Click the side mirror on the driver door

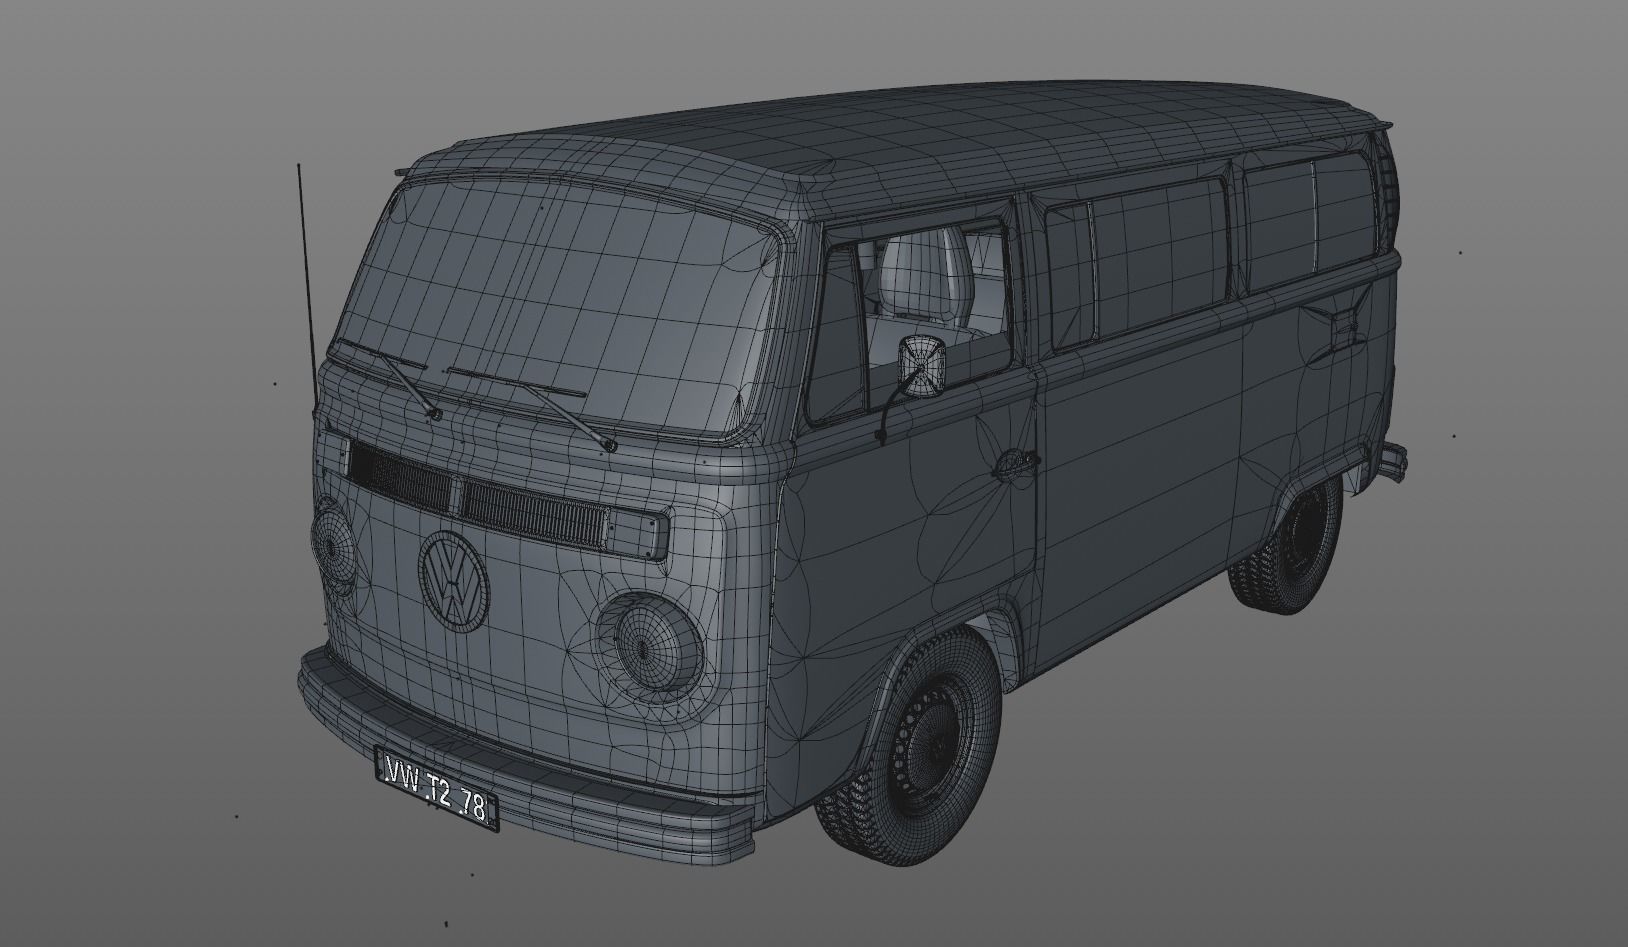(922, 365)
